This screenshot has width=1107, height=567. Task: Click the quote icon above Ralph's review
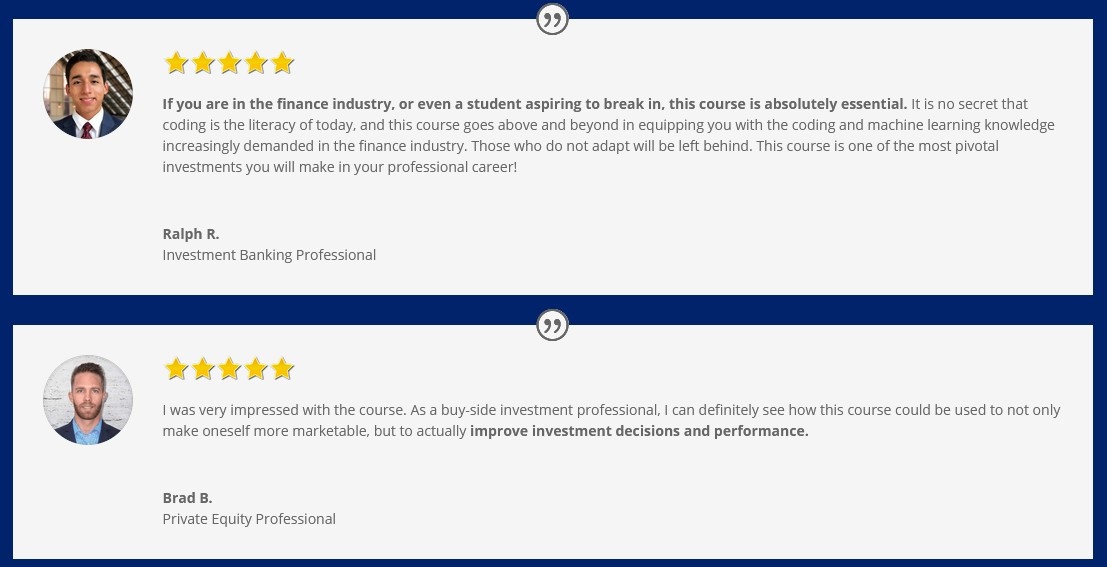pos(552,19)
